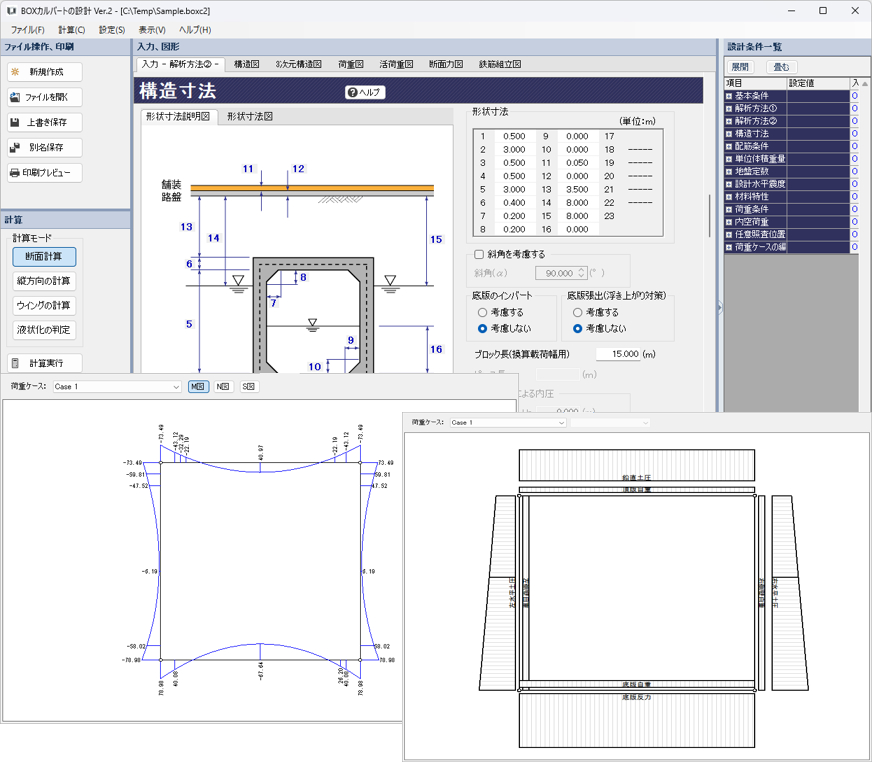Open the 表示(V) menu
Viewport: 872px width, 762px height.
click(x=152, y=30)
